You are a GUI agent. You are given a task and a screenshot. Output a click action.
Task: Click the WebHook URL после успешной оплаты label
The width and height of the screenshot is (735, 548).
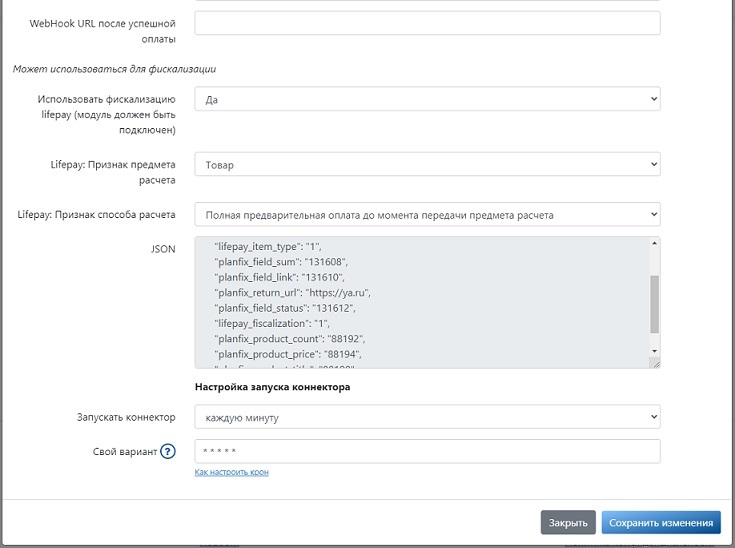[103, 31]
